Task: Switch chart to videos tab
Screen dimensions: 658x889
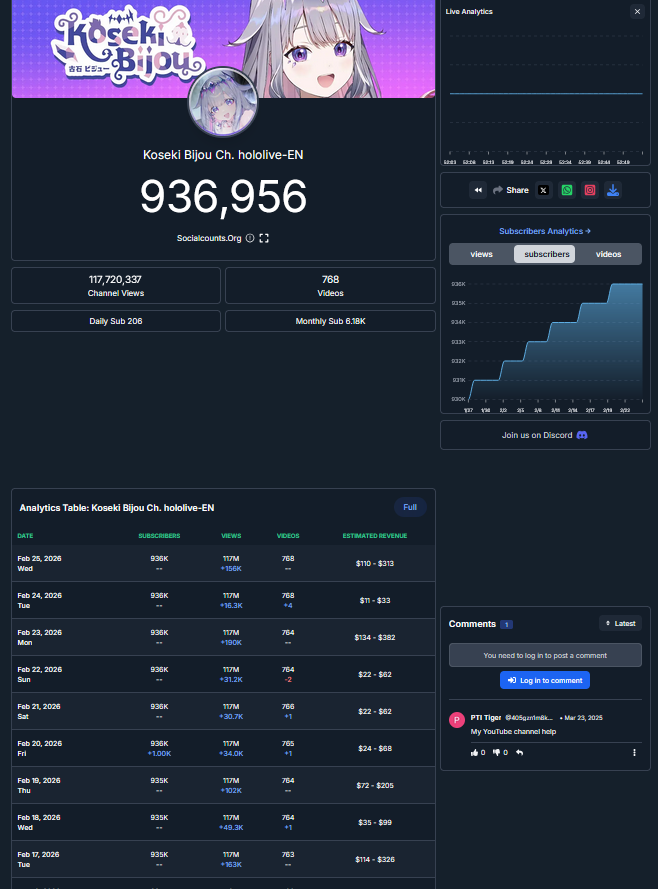Action: pos(609,254)
